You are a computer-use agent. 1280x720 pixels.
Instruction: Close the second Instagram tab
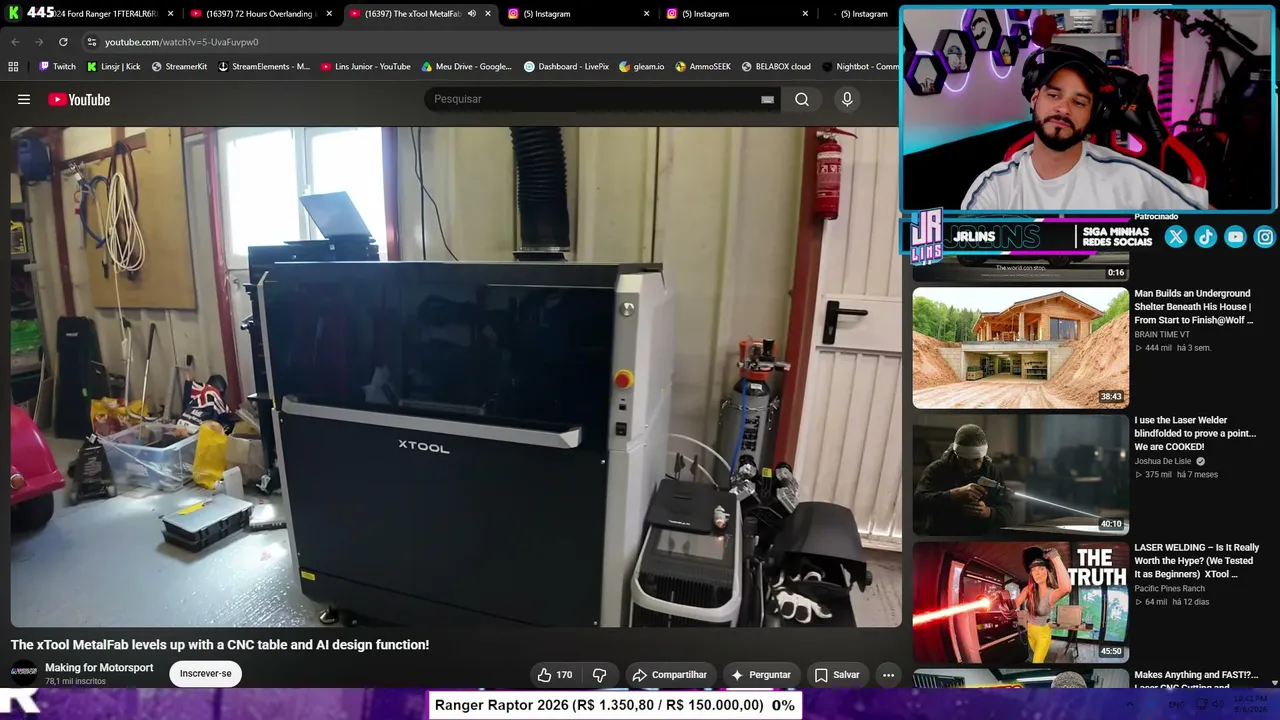(805, 14)
